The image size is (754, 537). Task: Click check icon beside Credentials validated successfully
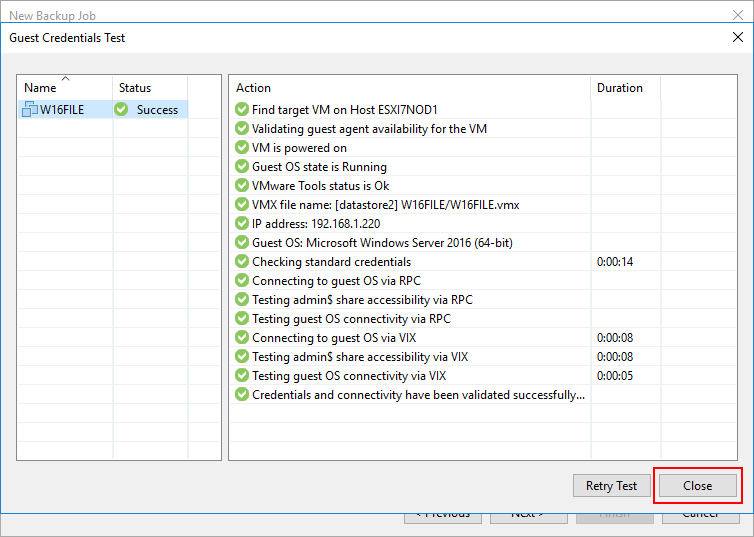pos(241,395)
